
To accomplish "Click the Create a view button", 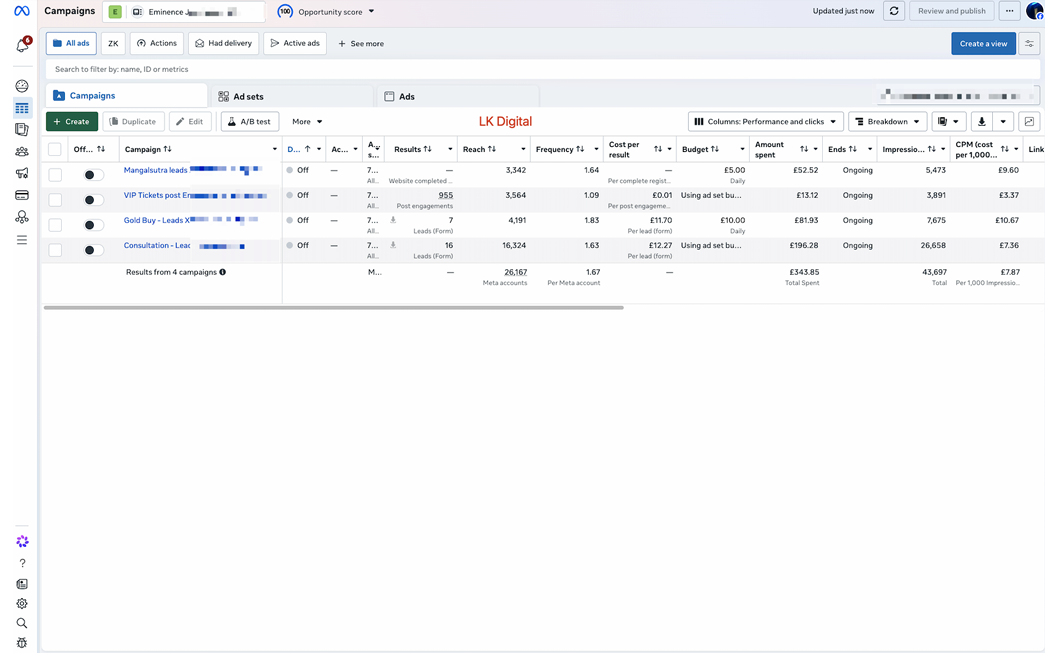I will [x=983, y=44].
